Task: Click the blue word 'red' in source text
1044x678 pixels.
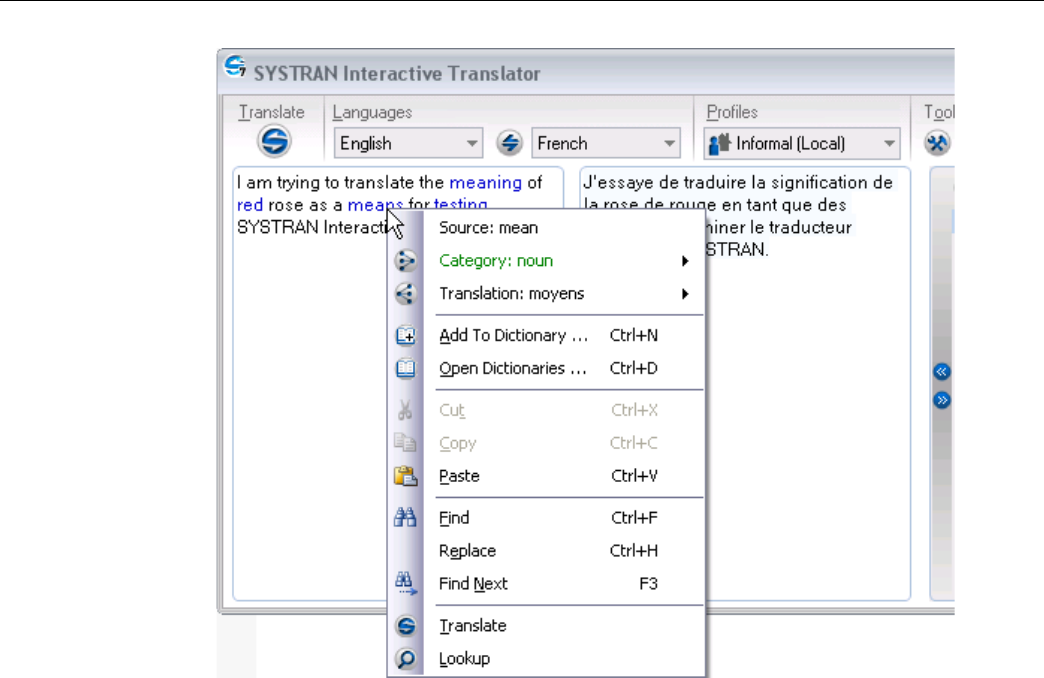Action: tap(250, 205)
